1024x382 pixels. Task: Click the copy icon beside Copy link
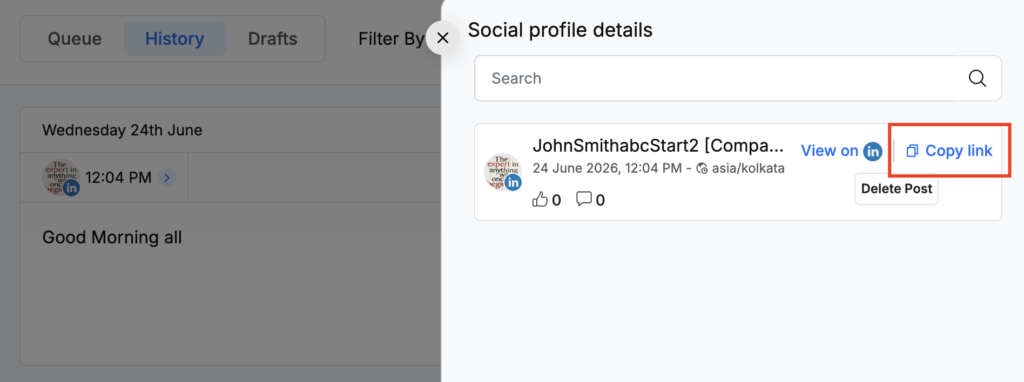pos(912,151)
